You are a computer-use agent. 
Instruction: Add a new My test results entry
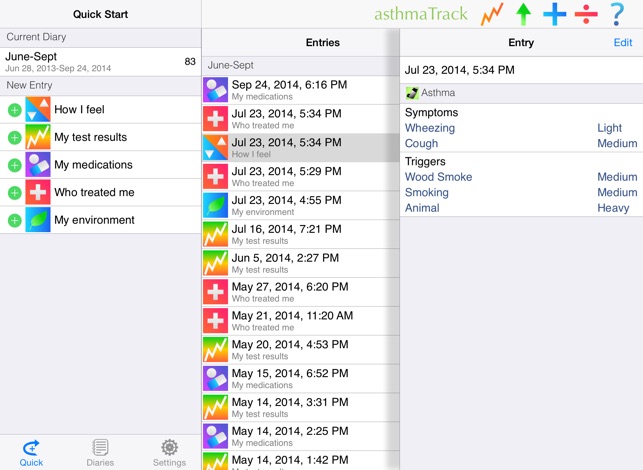14,137
